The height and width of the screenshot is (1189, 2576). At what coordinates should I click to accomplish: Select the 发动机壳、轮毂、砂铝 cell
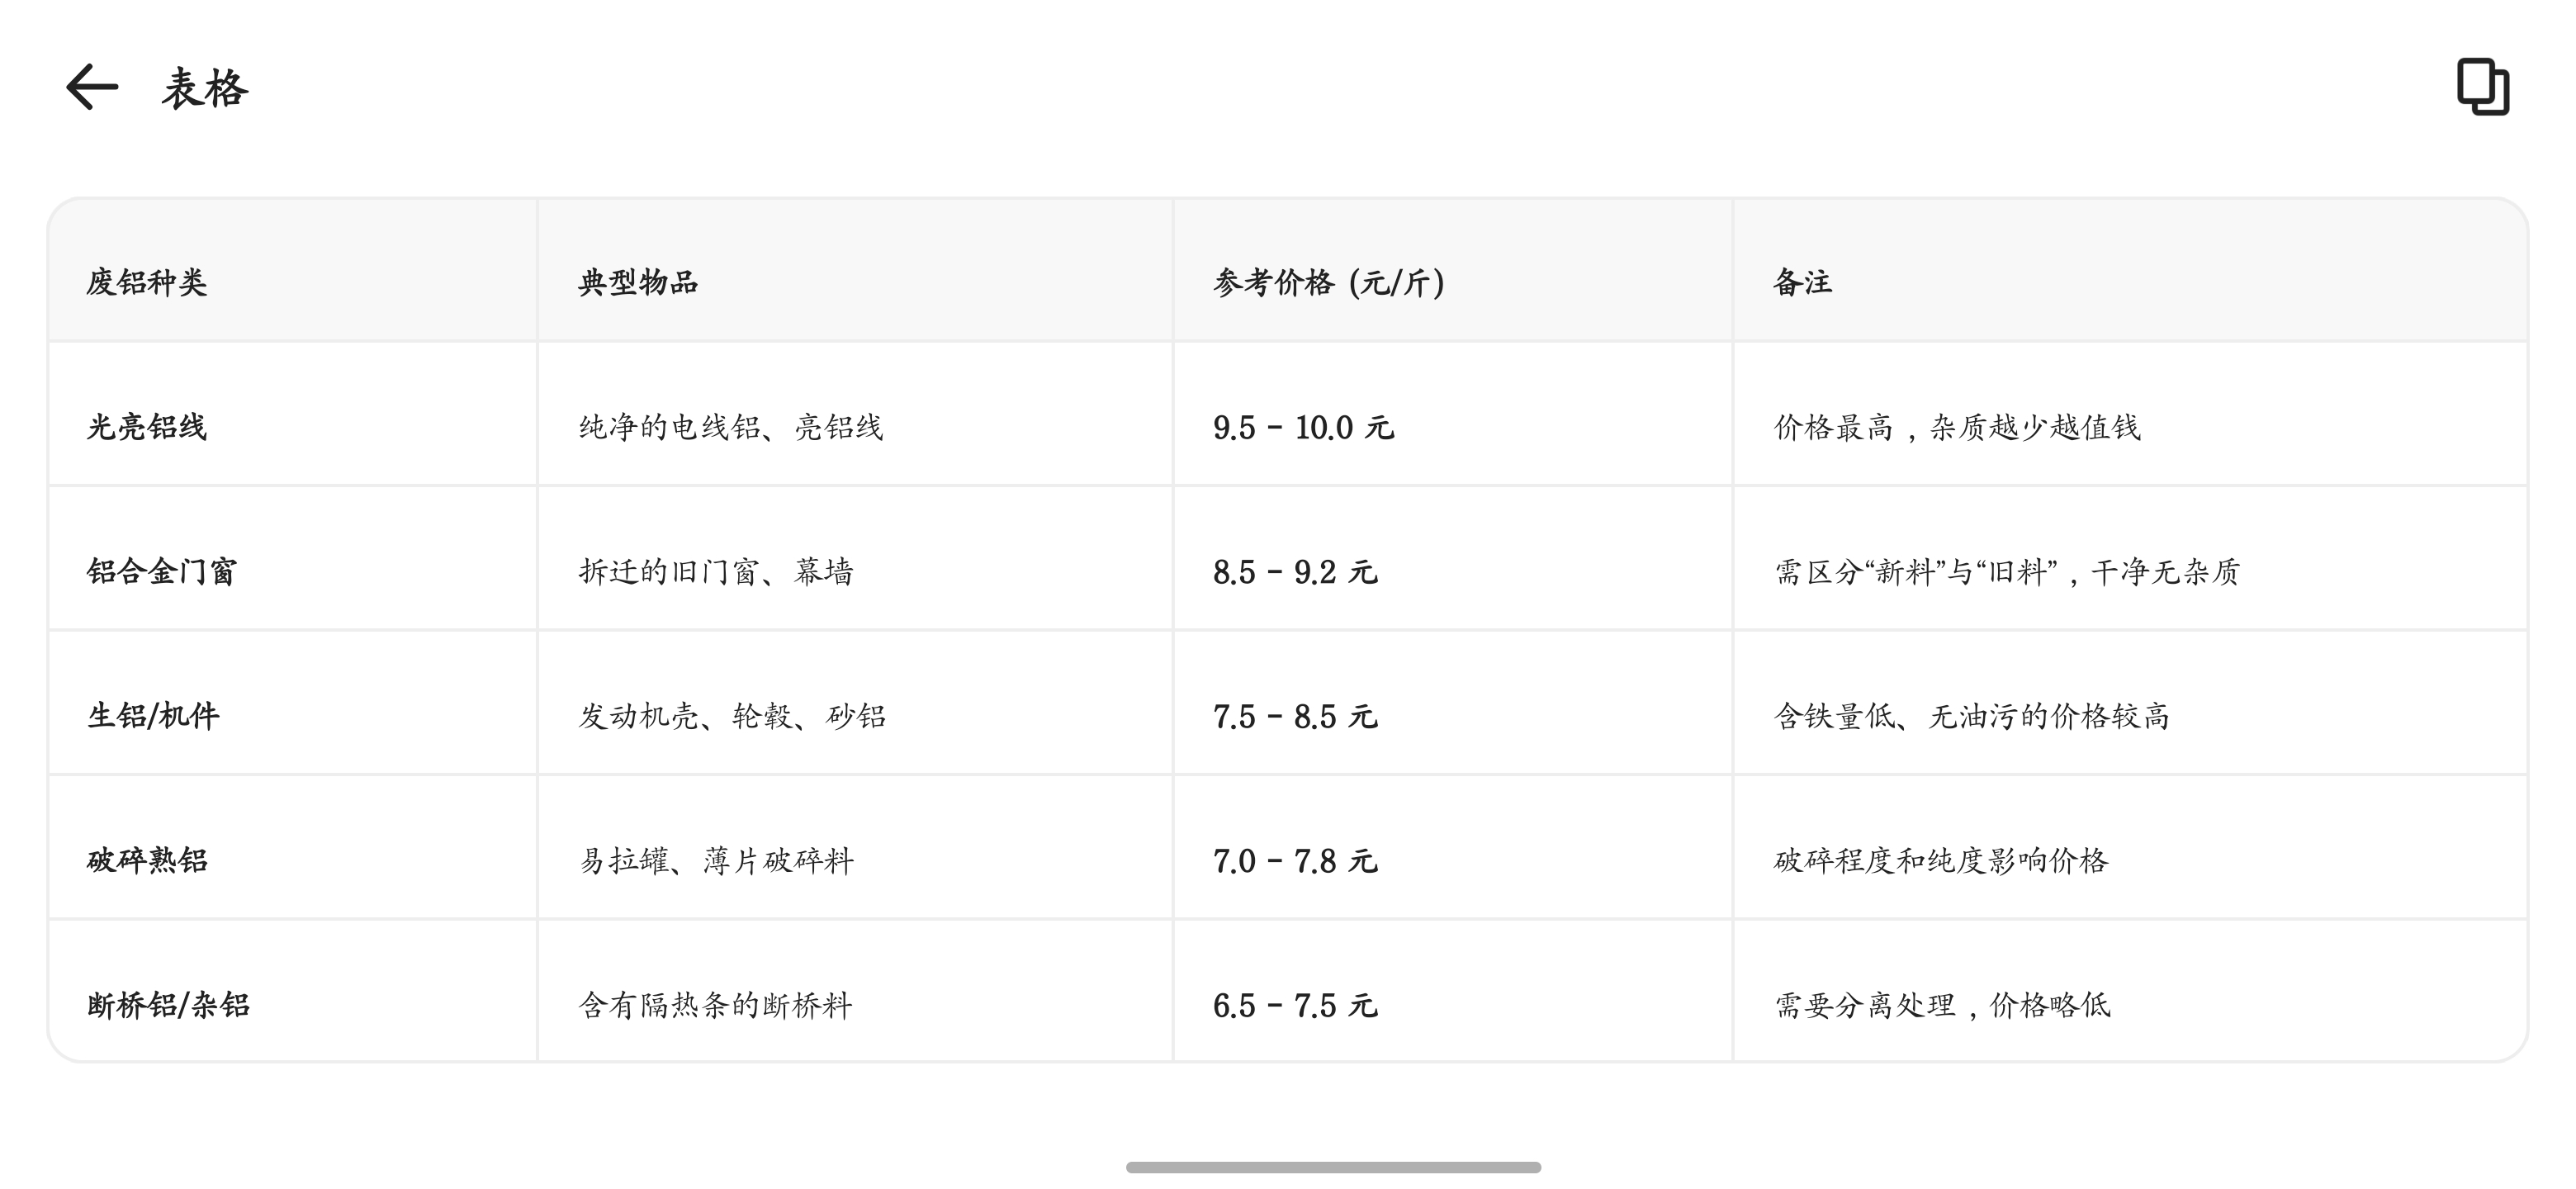[x=732, y=716]
